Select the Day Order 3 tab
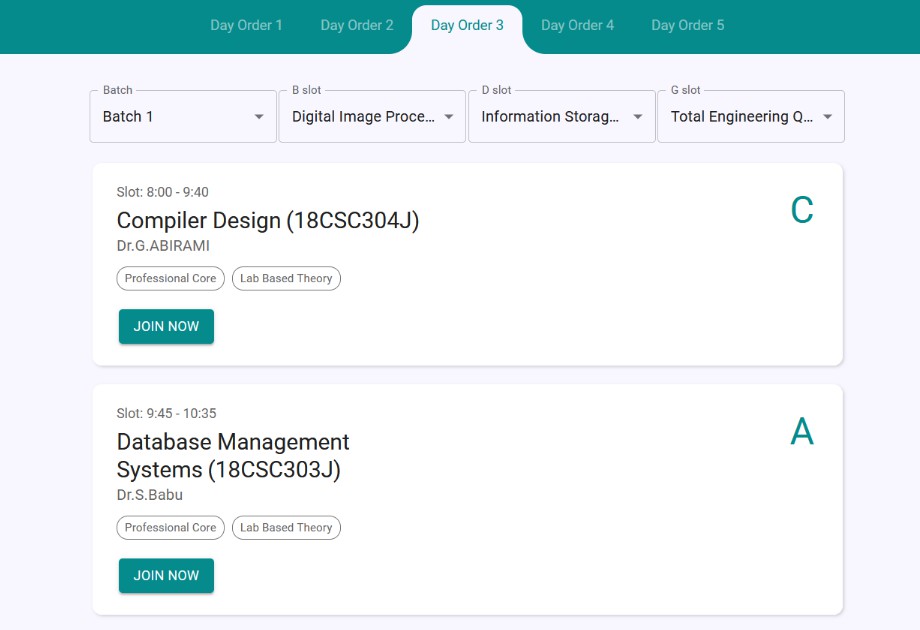This screenshot has height=630, width=920. [467, 25]
